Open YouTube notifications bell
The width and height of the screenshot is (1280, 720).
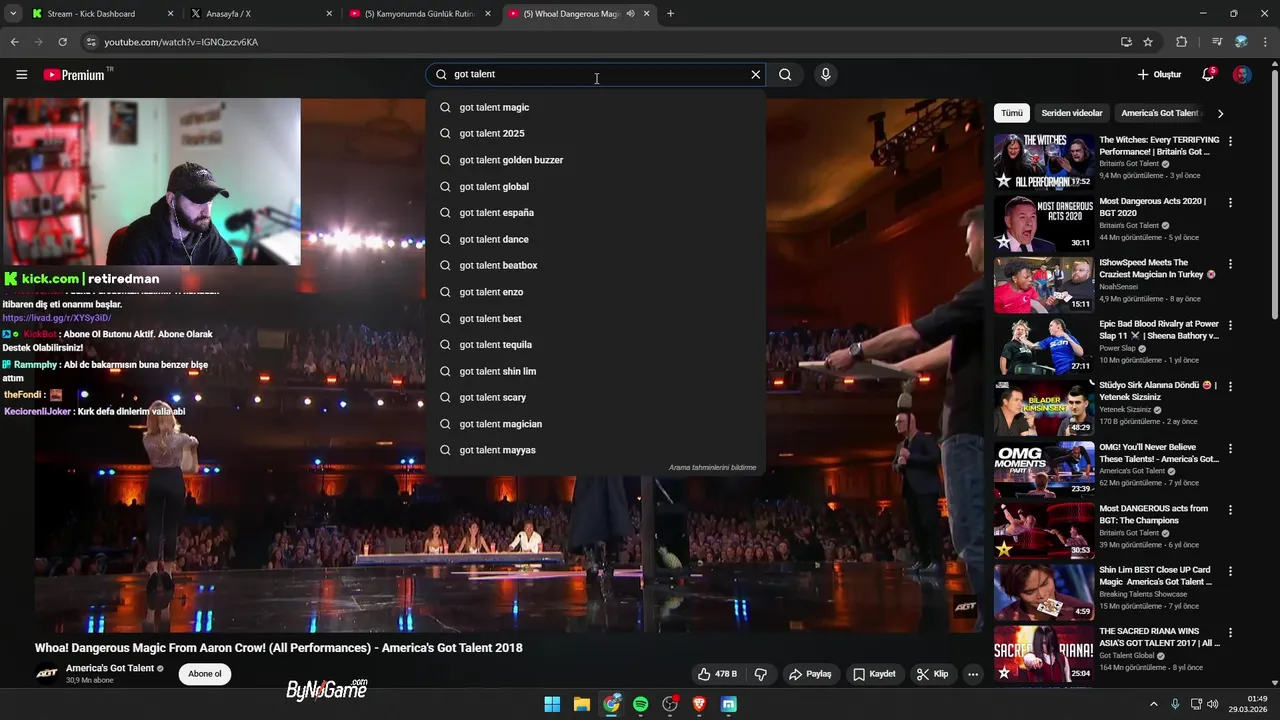point(1208,74)
